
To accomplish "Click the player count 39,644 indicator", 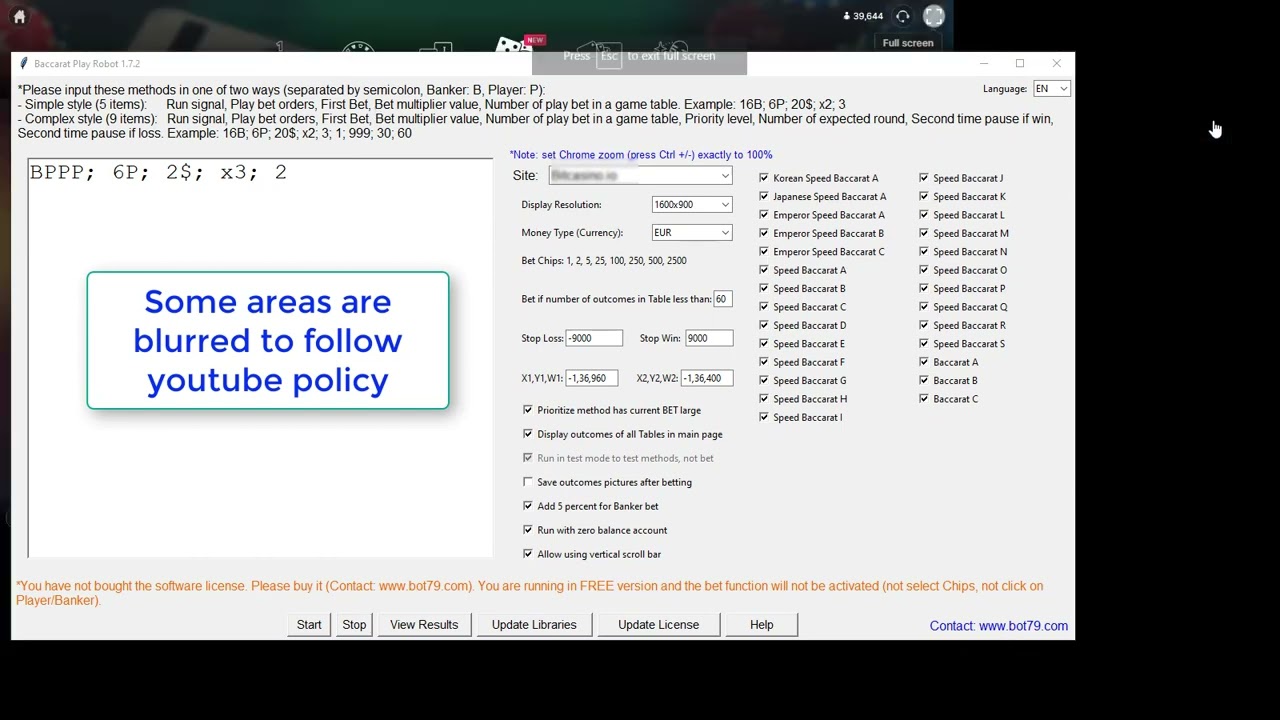I will [864, 16].
